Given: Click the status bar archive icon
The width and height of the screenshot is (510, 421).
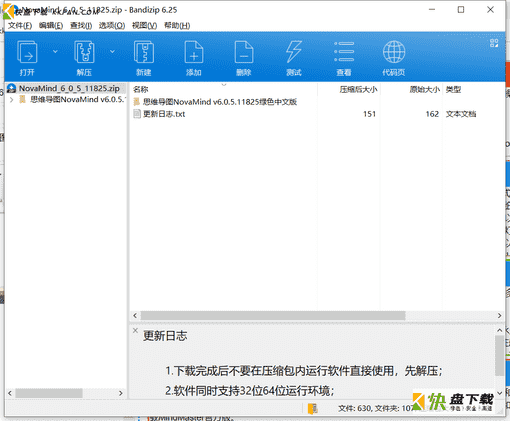Looking at the screenshot, I should 313,408.
